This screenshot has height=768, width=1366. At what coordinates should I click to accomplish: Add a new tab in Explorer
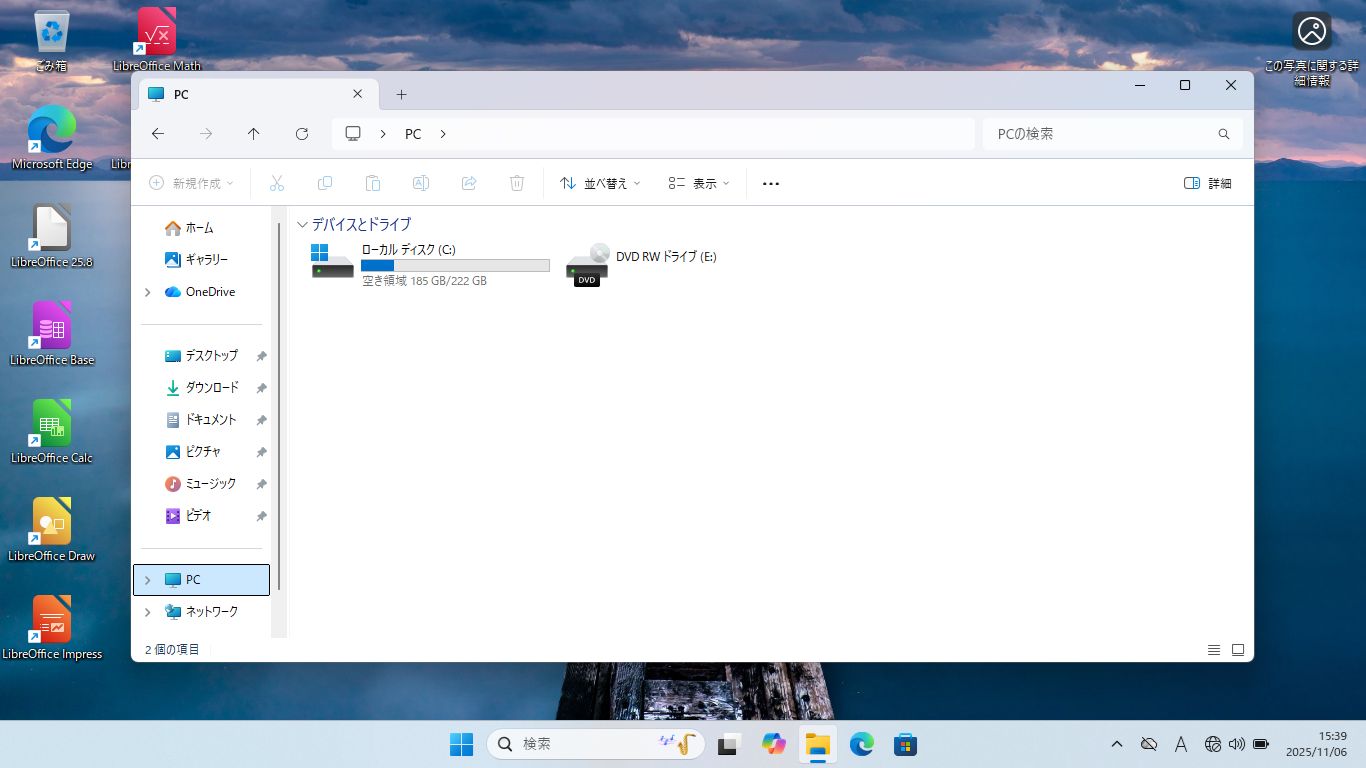(401, 95)
